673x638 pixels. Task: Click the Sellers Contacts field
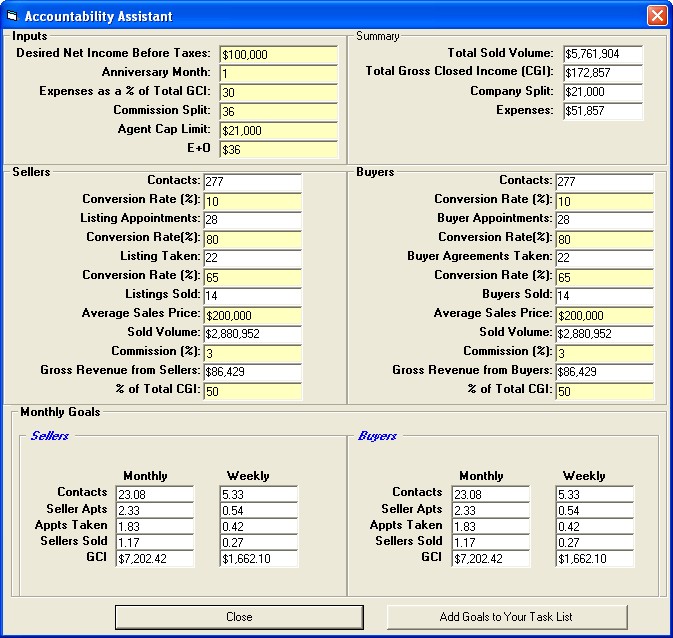coord(252,182)
